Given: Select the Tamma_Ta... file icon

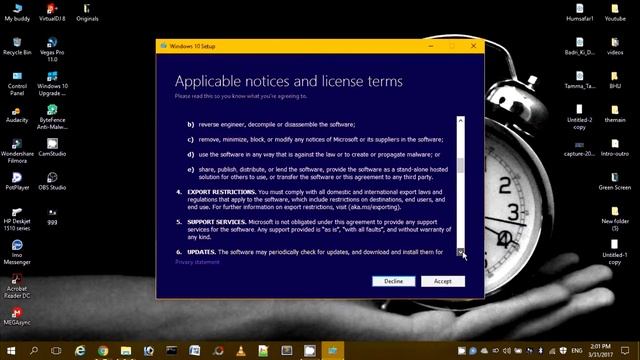Looking at the screenshot, I should pos(580,80).
